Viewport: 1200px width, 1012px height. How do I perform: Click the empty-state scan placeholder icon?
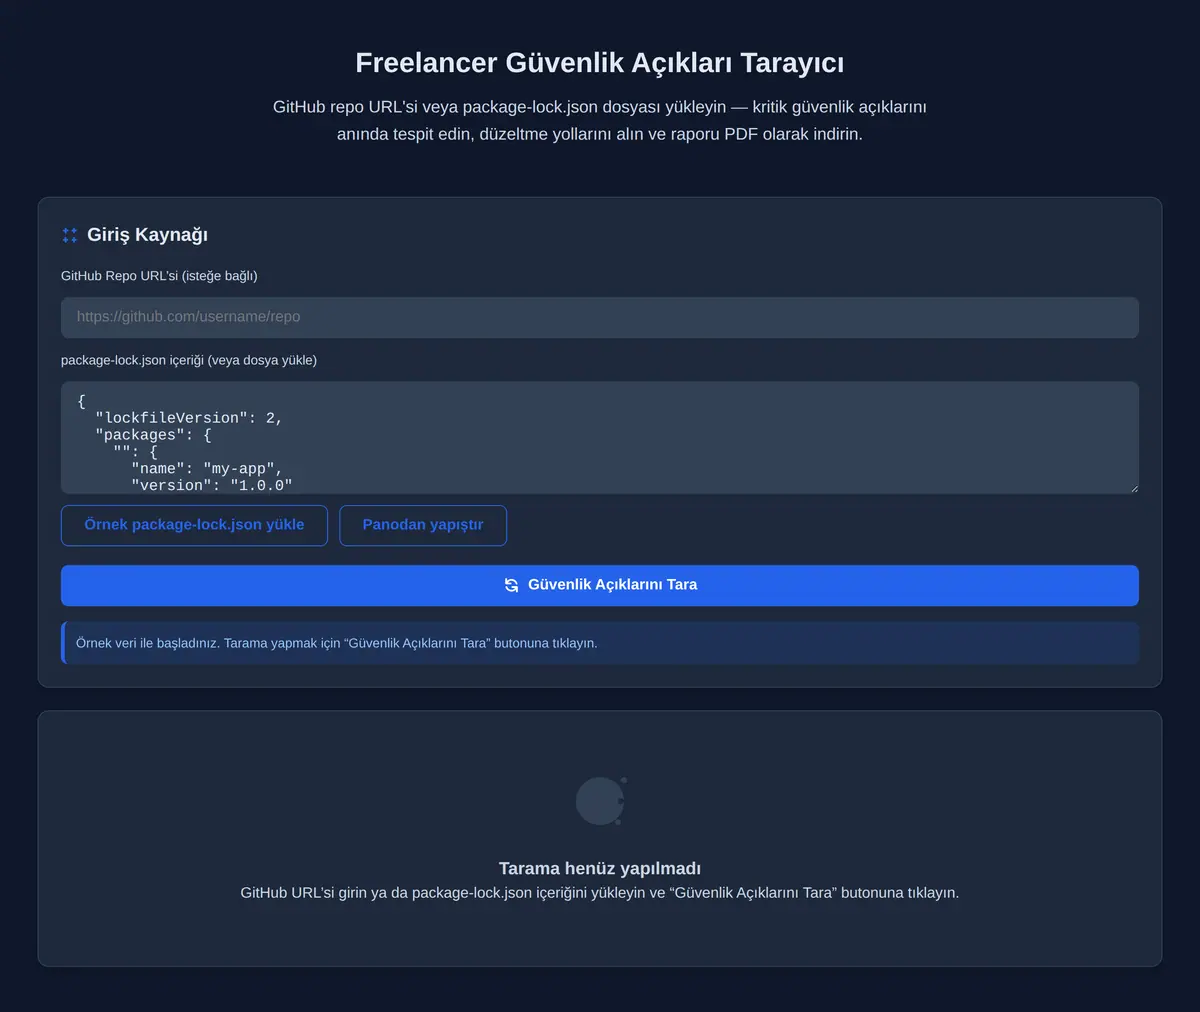click(601, 801)
